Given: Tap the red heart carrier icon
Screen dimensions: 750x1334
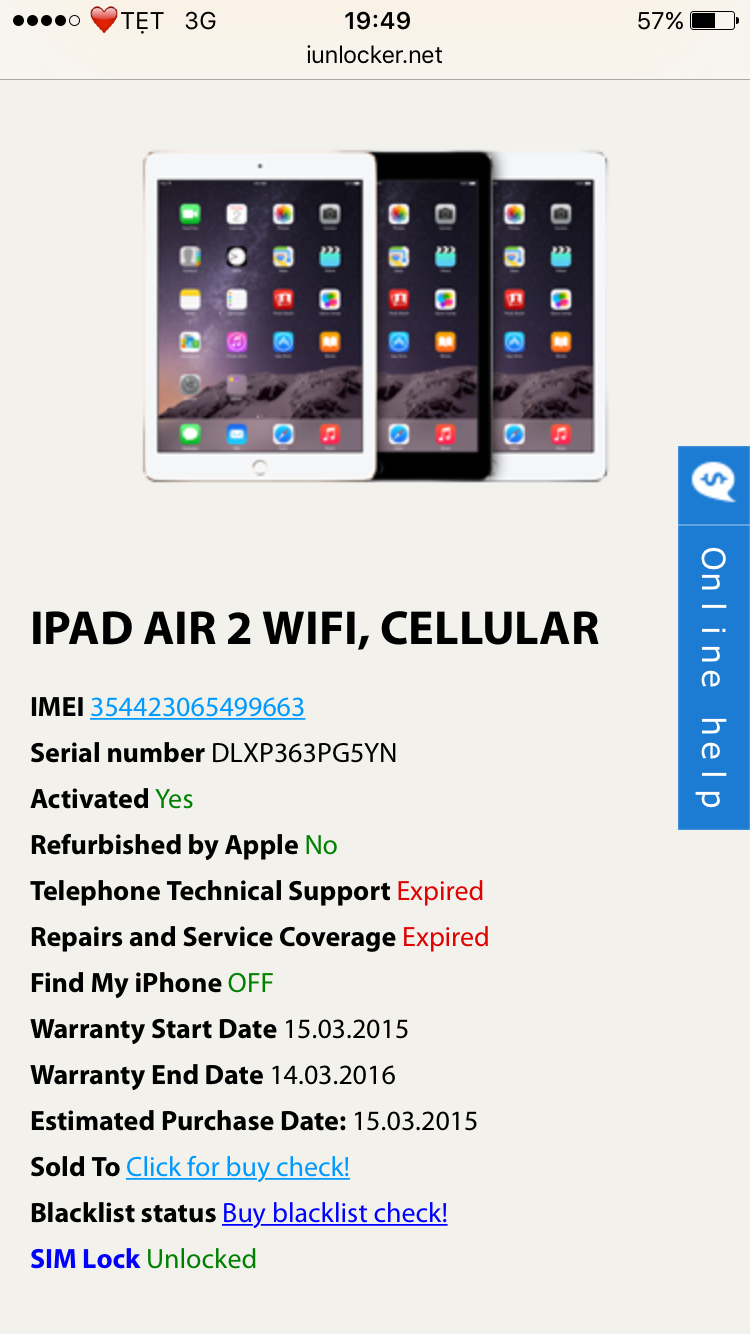Looking at the screenshot, I should pyautogui.click(x=104, y=20).
